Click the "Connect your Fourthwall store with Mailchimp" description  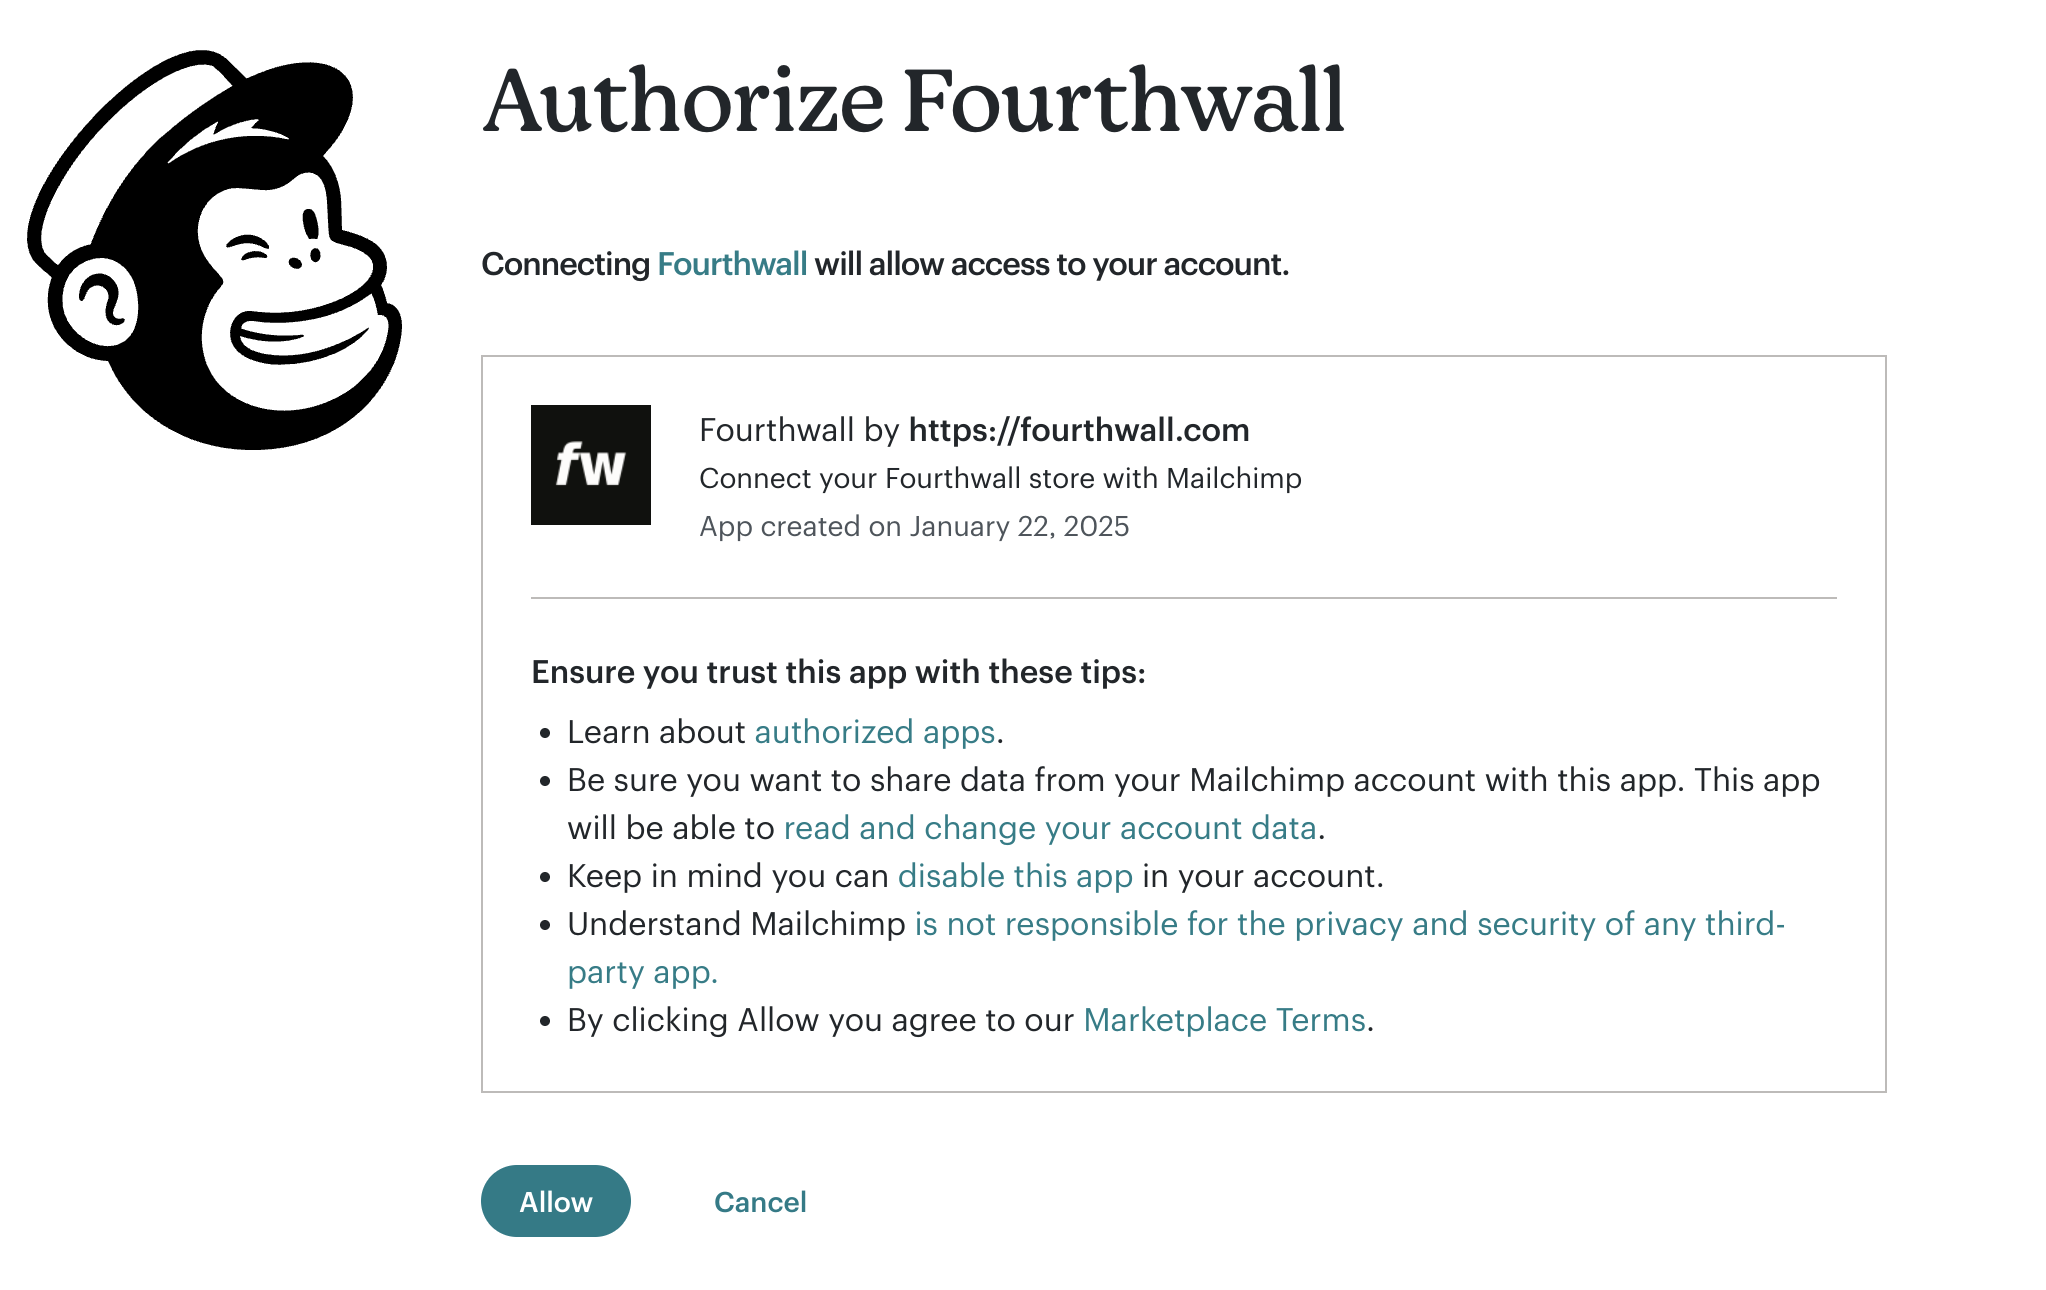(1000, 478)
